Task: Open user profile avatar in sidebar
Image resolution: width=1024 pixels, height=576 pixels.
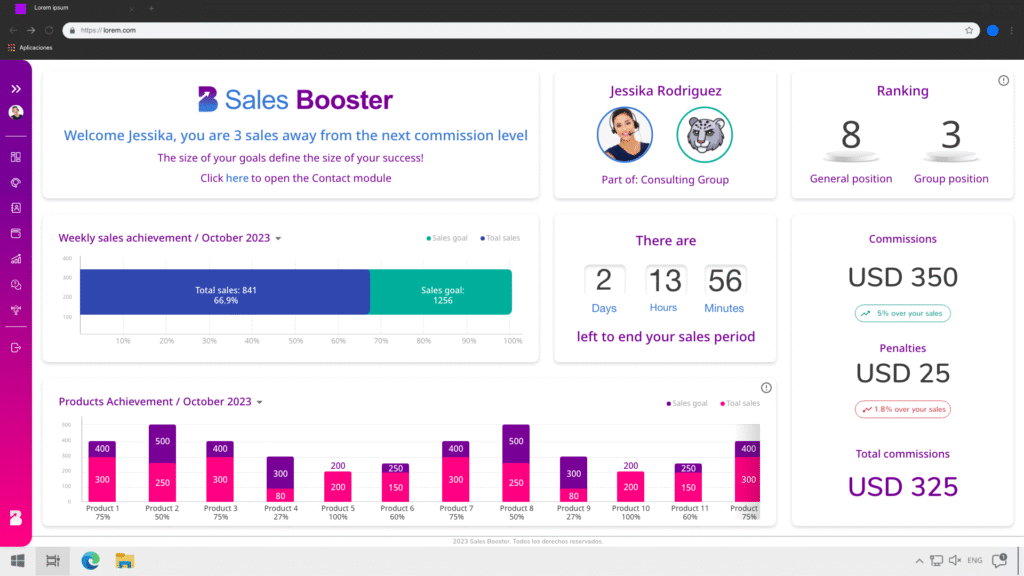Action: click(x=16, y=113)
